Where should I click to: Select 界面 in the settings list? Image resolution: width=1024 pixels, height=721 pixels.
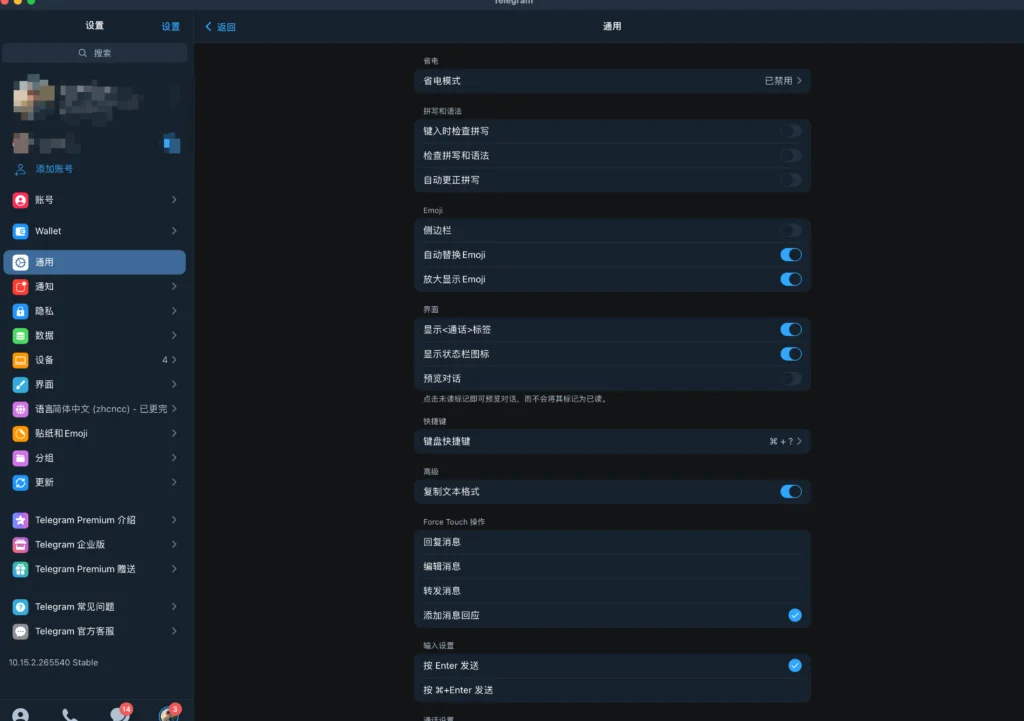click(x=95, y=385)
